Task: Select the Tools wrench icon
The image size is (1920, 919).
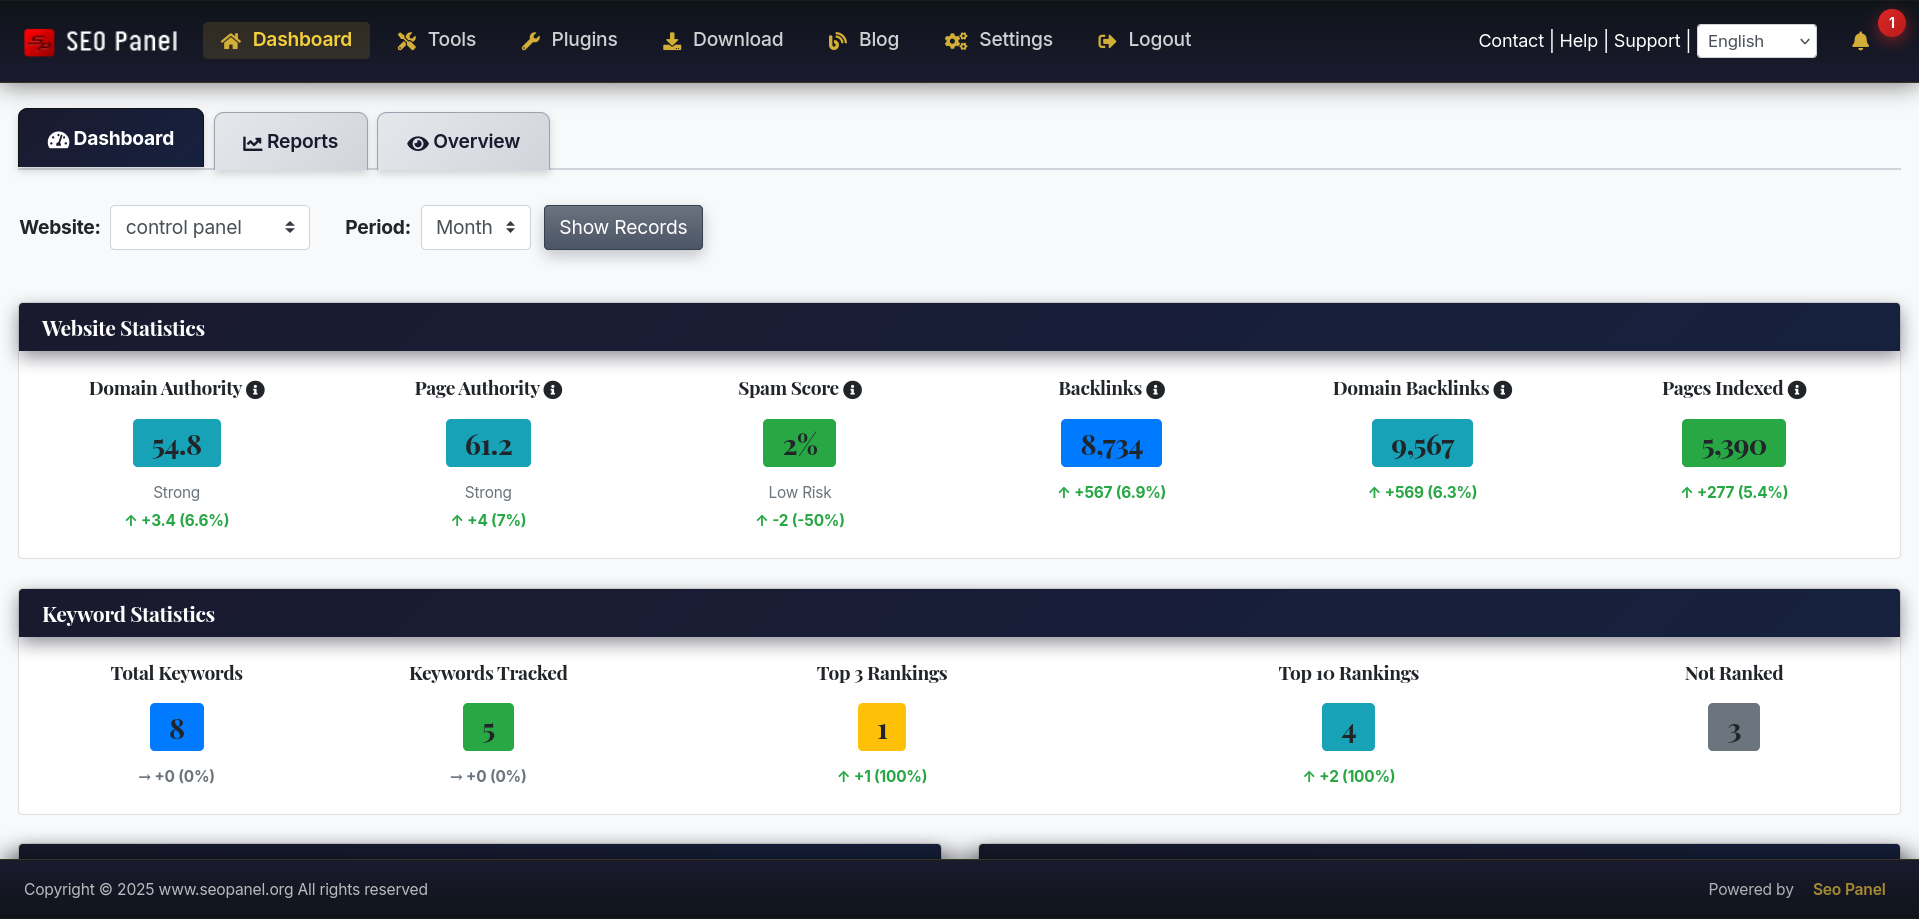Action: (406, 40)
